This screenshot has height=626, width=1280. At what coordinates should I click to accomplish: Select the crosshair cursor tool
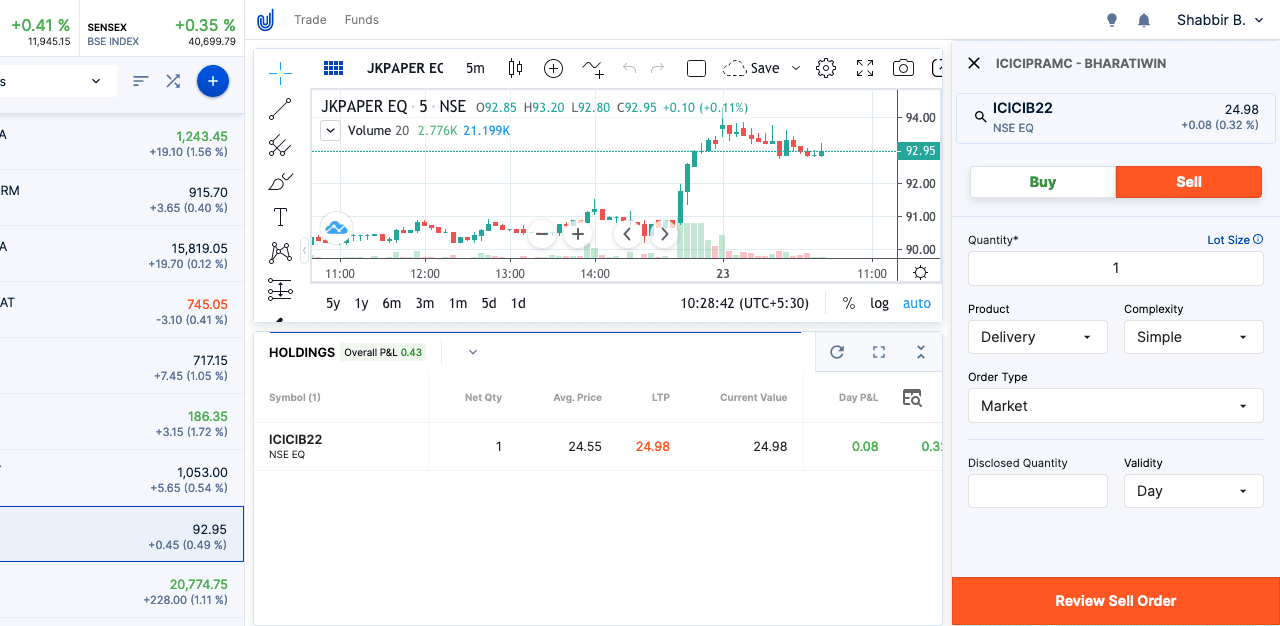[280, 72]
